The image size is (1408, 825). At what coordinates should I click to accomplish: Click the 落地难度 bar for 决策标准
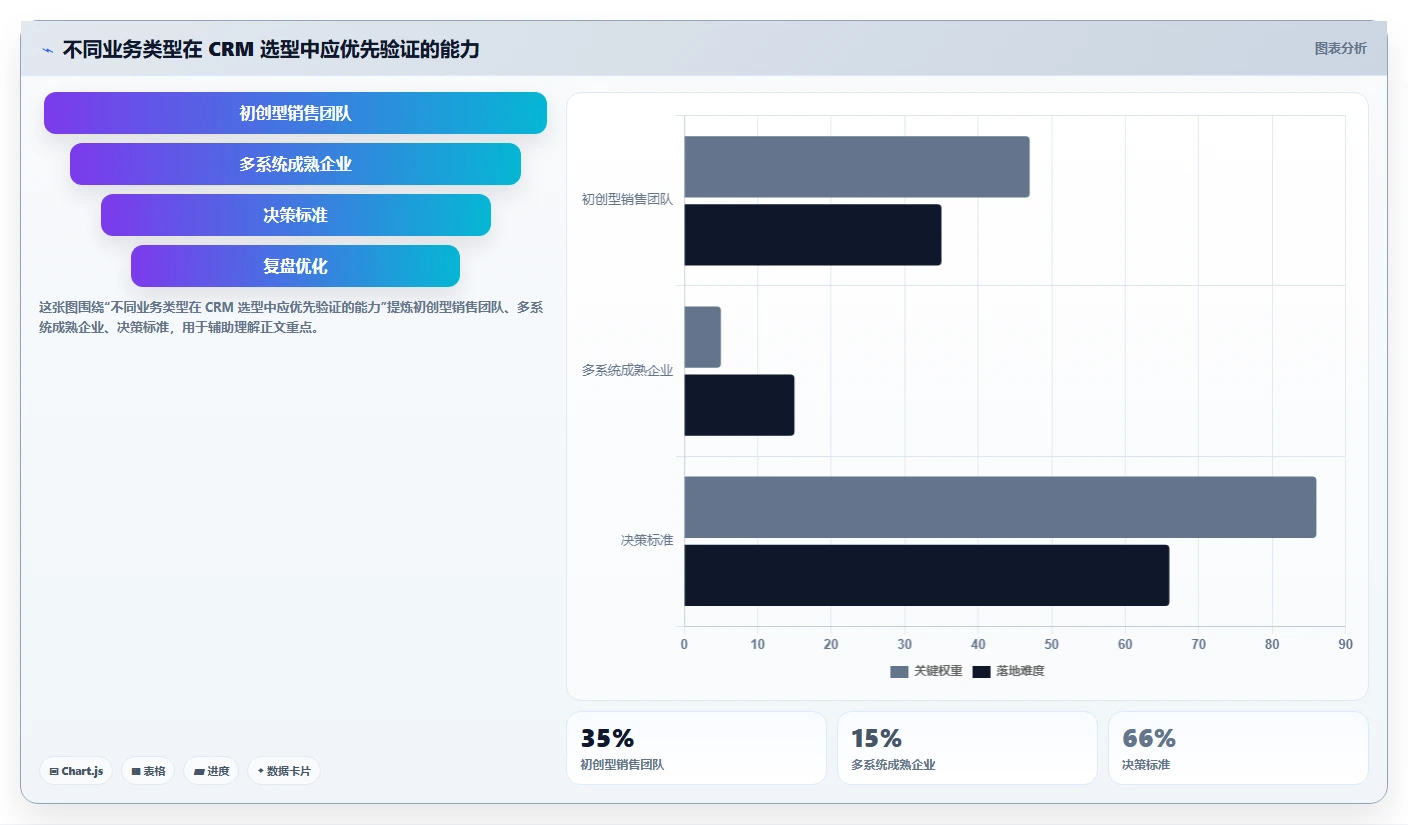927,575
